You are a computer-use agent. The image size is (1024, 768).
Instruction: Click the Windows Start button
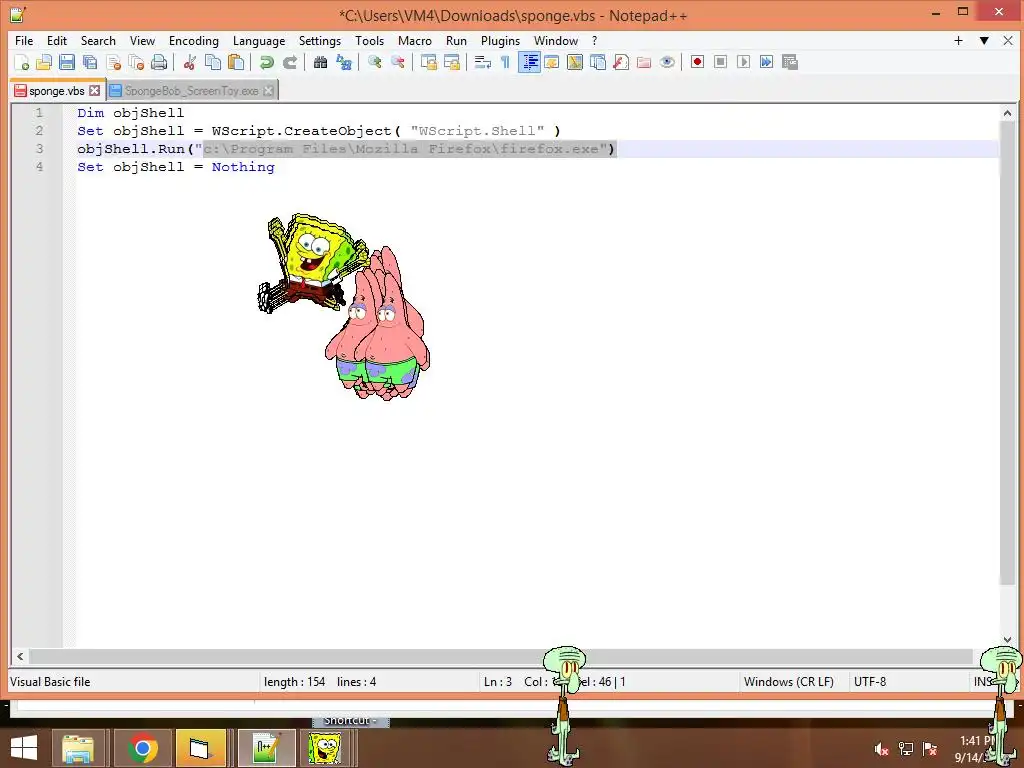coord(24,748)
